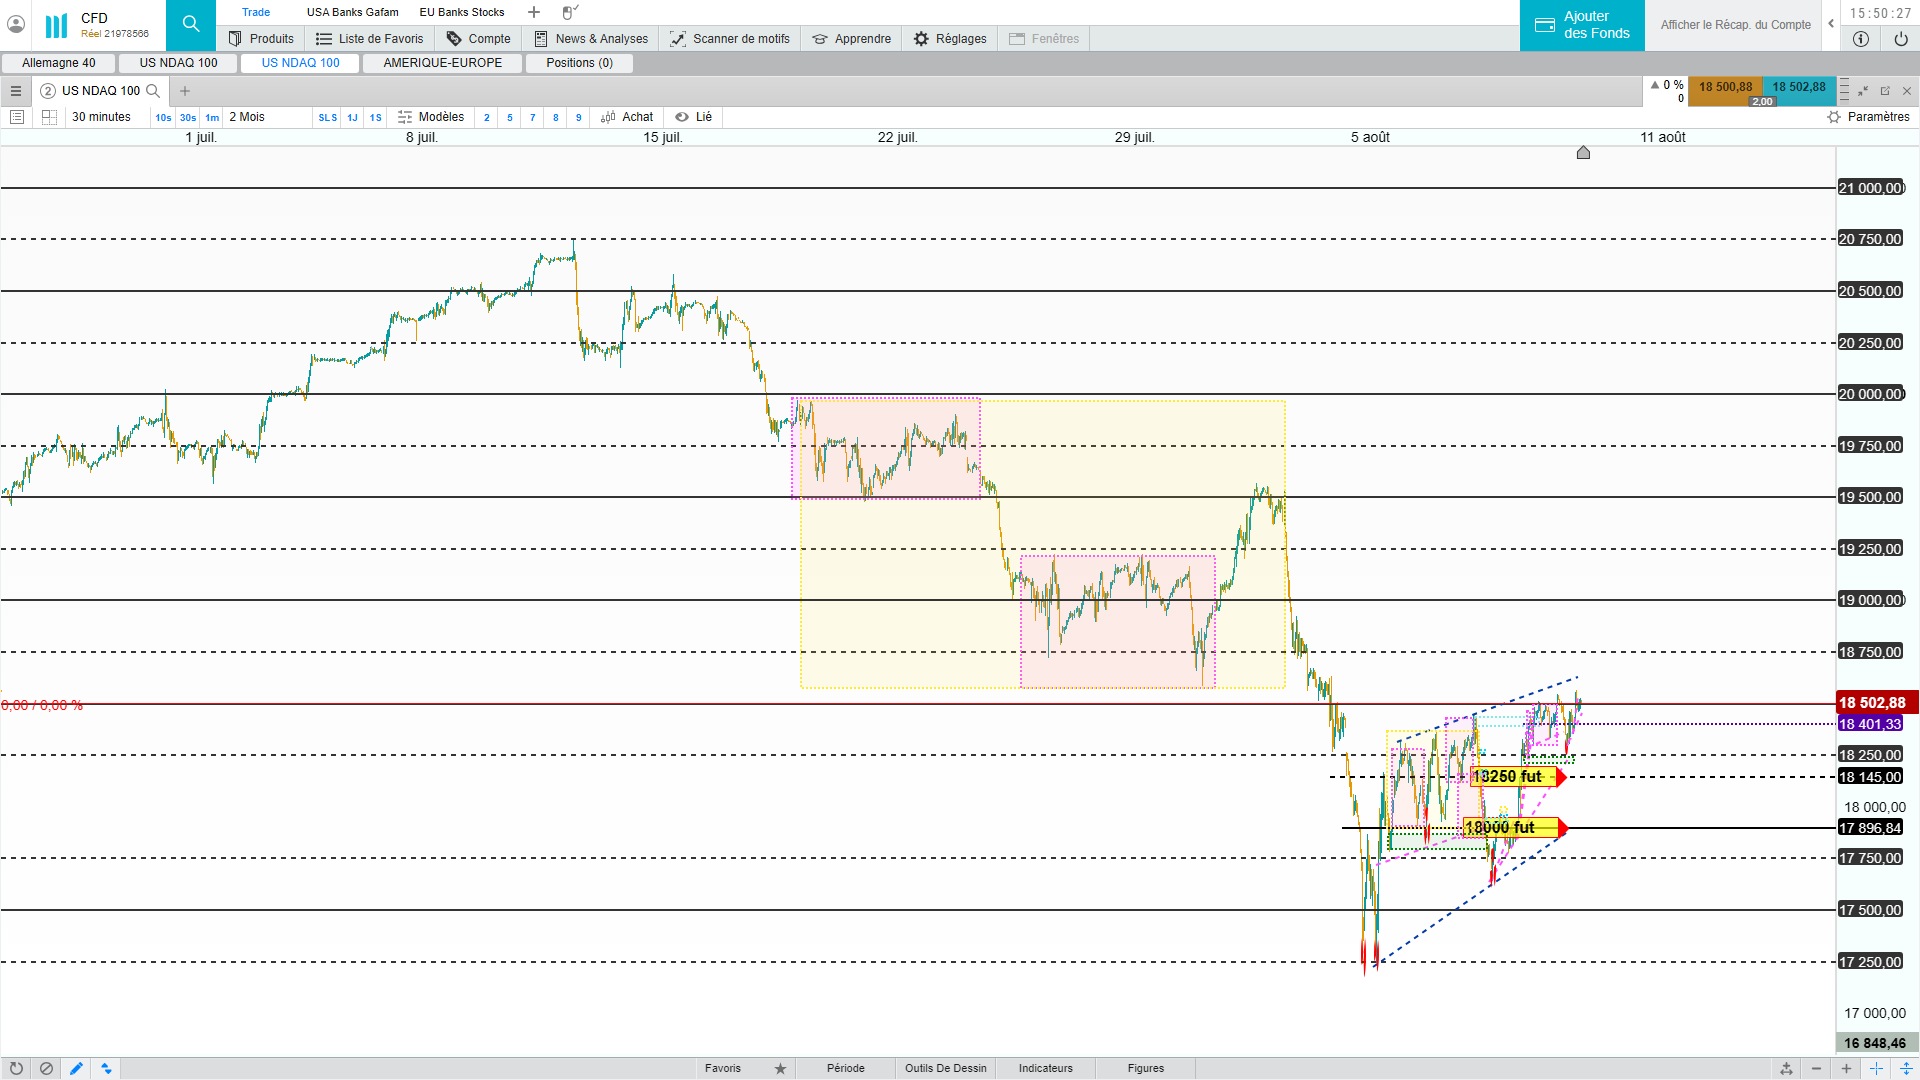Open the Indicateurs menu at bottom
This screenshot has height=1080, width=1920.
1045,1068
